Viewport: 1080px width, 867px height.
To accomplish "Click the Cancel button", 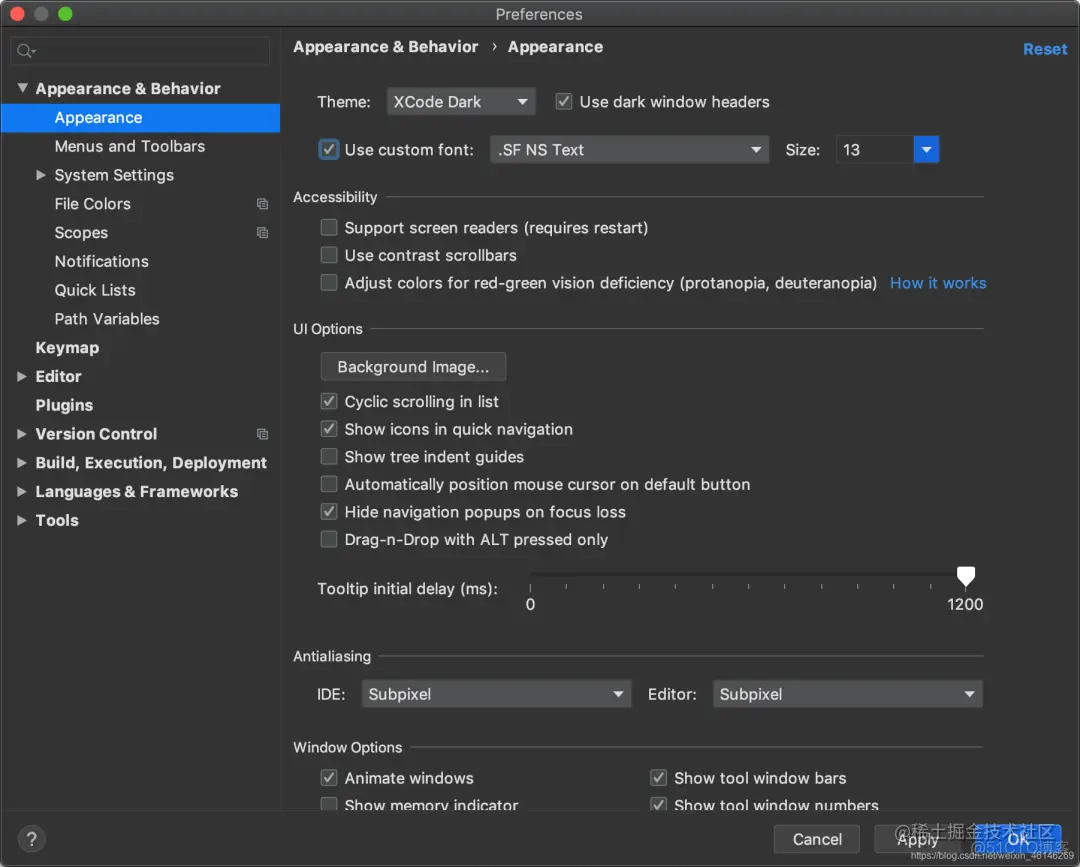I will 817,839.
